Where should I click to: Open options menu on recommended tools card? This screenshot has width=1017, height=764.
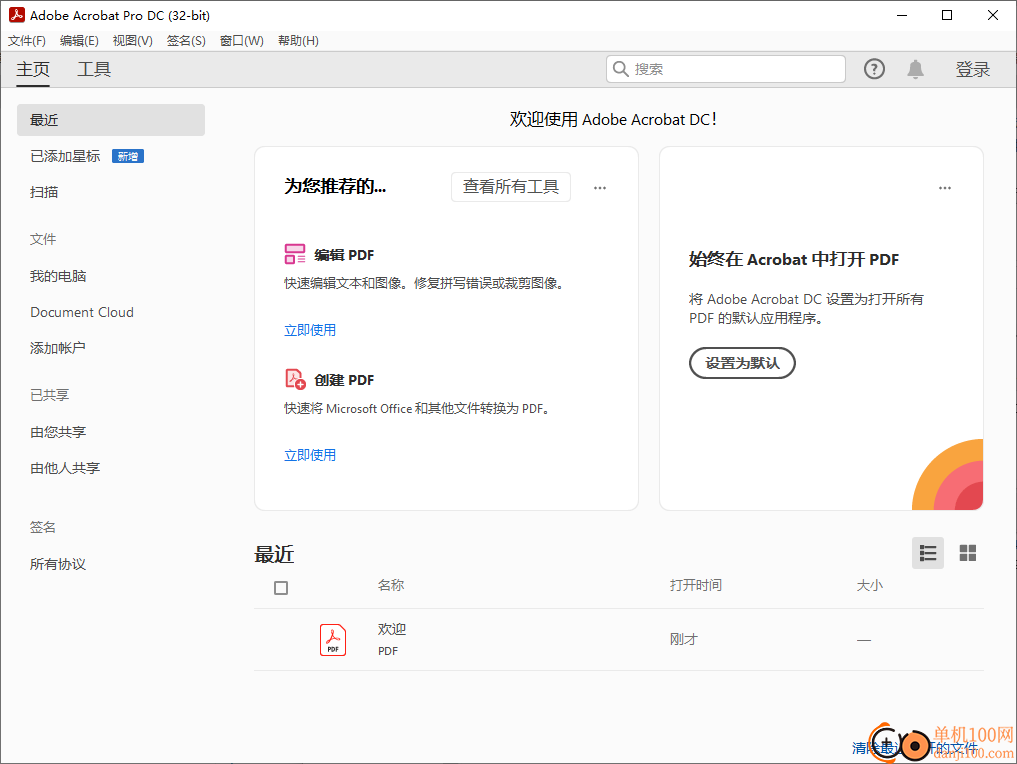(x=600, y=187)
